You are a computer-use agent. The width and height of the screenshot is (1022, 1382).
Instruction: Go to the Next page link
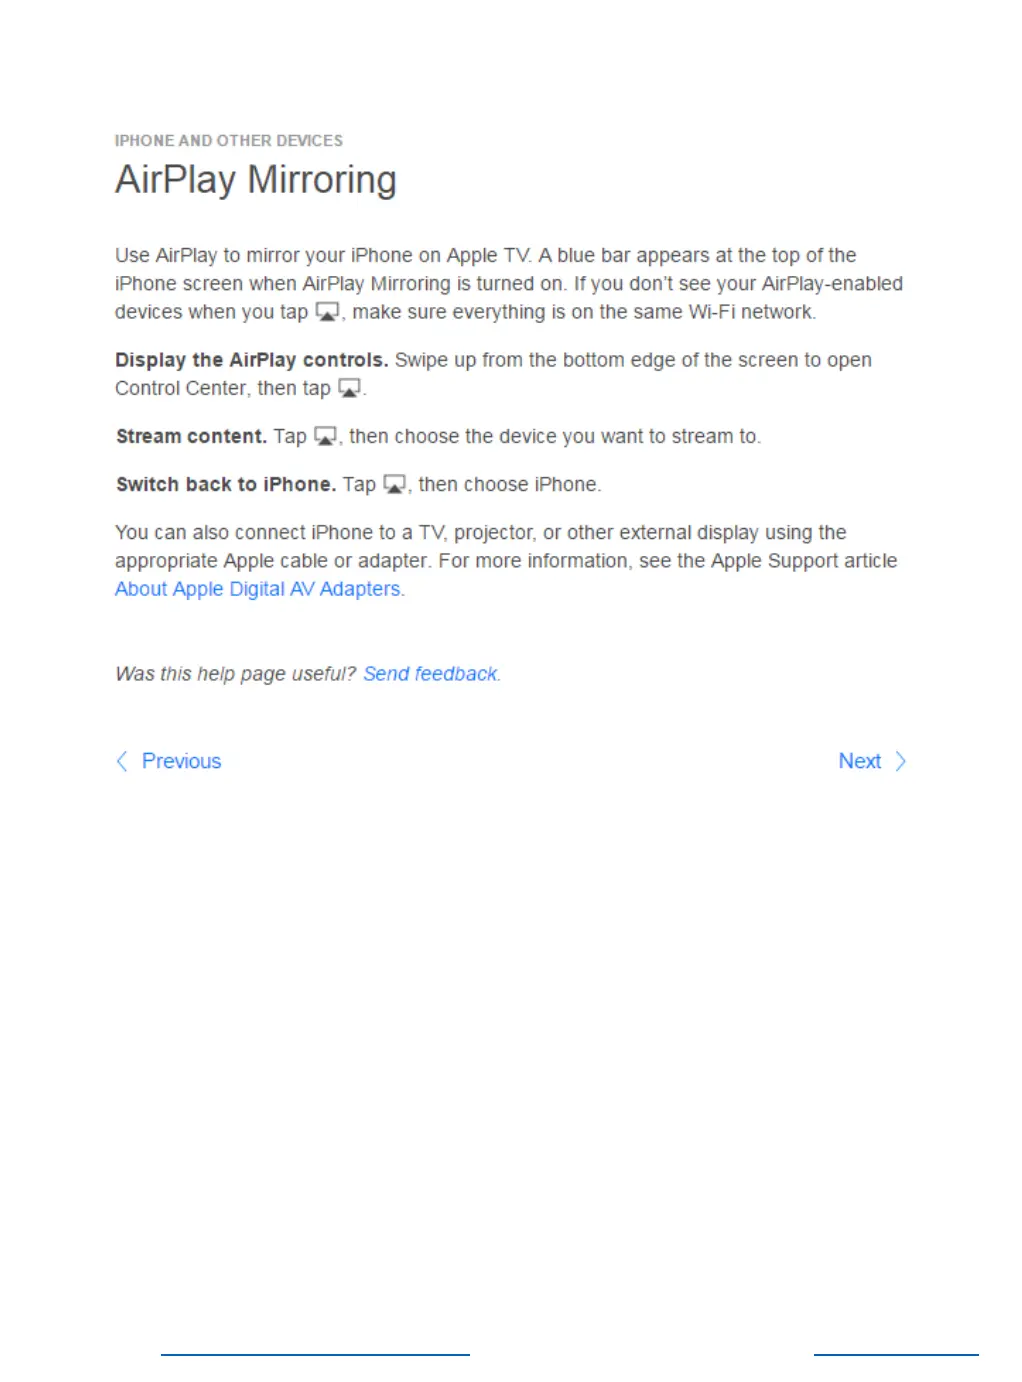(860, 761)
